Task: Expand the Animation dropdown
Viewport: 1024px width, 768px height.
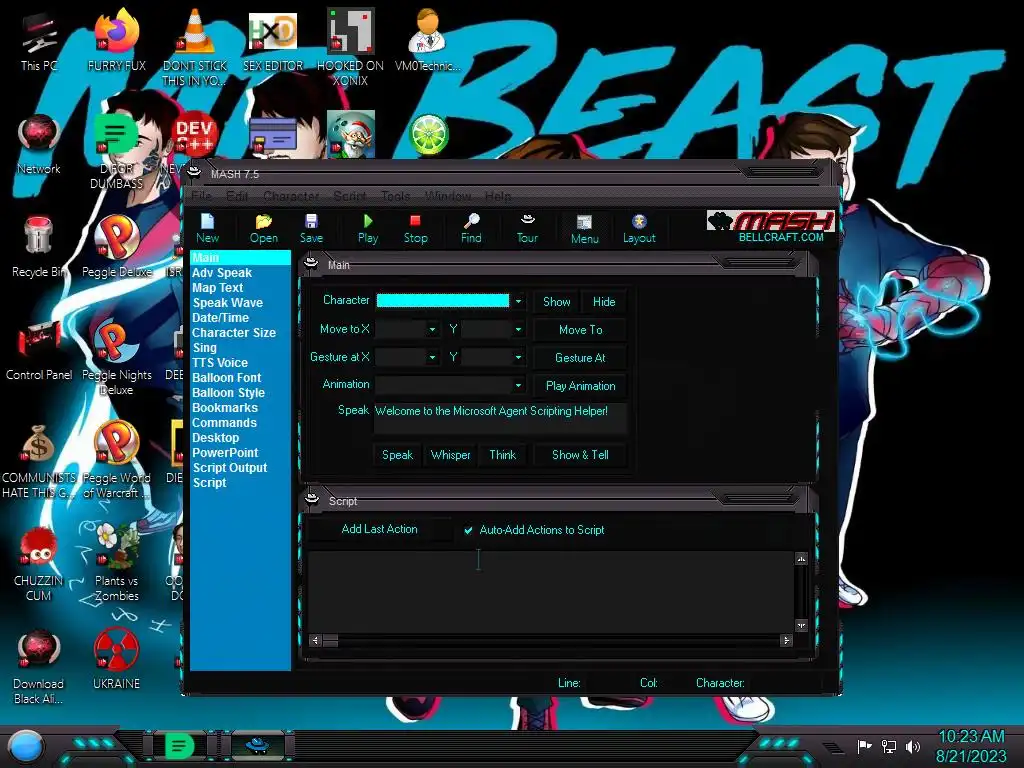Action: point(518,385)
